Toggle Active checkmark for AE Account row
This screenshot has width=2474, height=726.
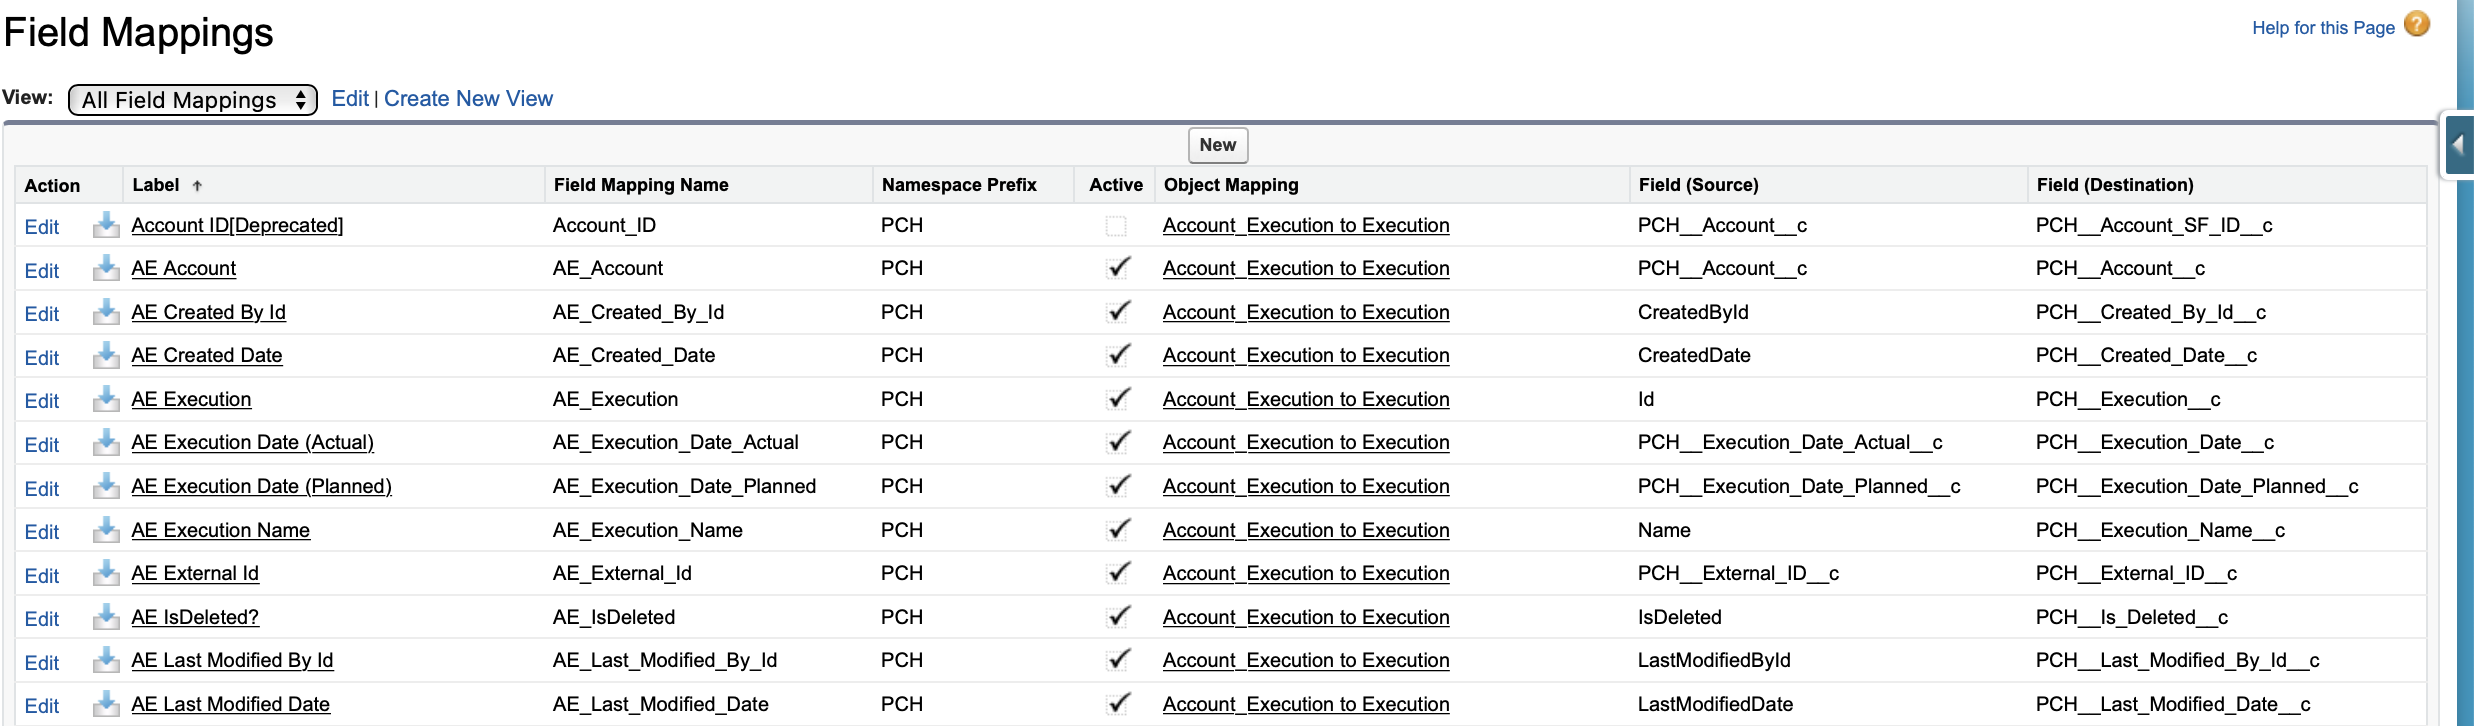[1118, 268]
